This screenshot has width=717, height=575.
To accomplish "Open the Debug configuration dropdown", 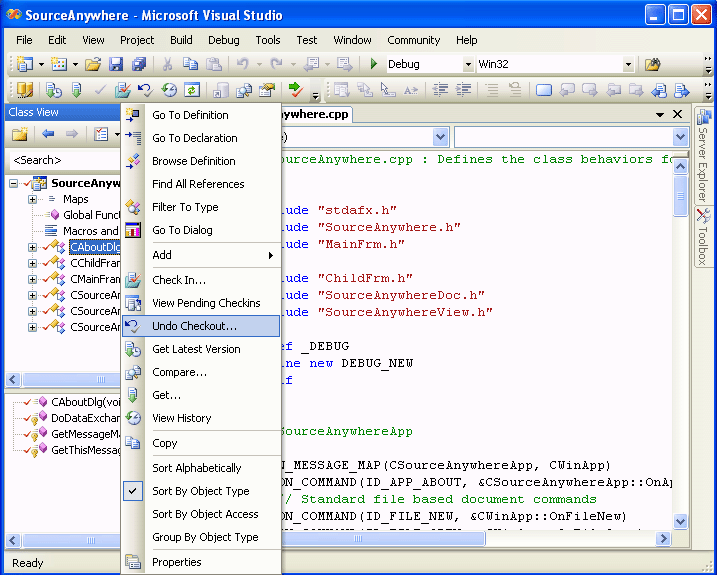I will point(468,65).
